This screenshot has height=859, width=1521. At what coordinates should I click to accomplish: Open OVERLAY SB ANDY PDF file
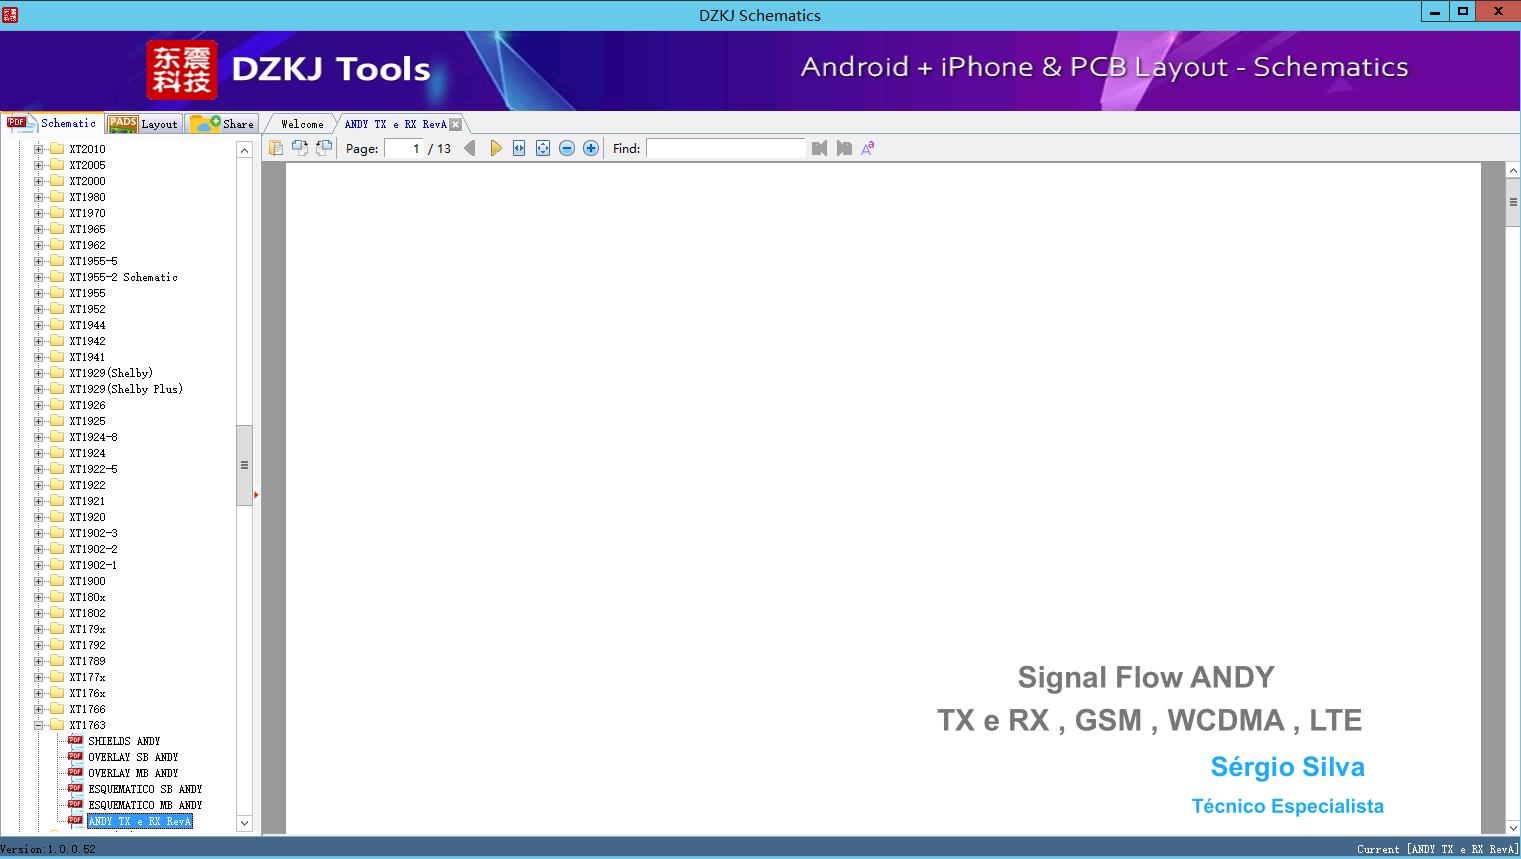click(133, 757)
